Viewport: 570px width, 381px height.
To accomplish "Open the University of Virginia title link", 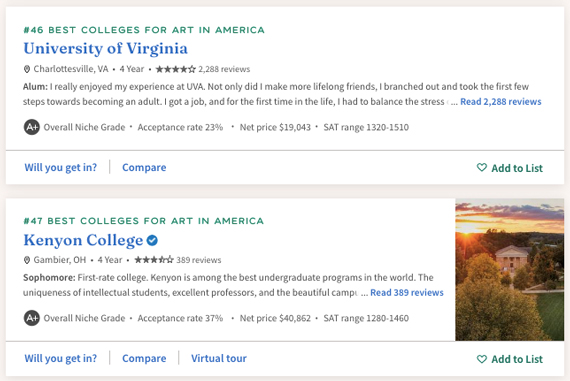I will pyautogui.click(x=105, y=49).
